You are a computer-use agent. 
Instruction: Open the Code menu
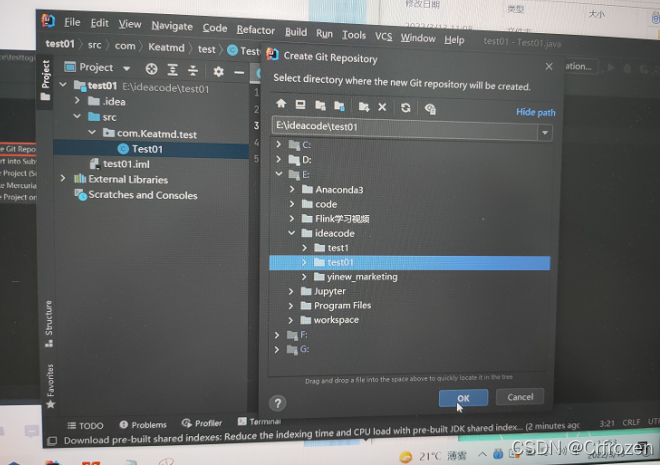(x=215, y=28)
